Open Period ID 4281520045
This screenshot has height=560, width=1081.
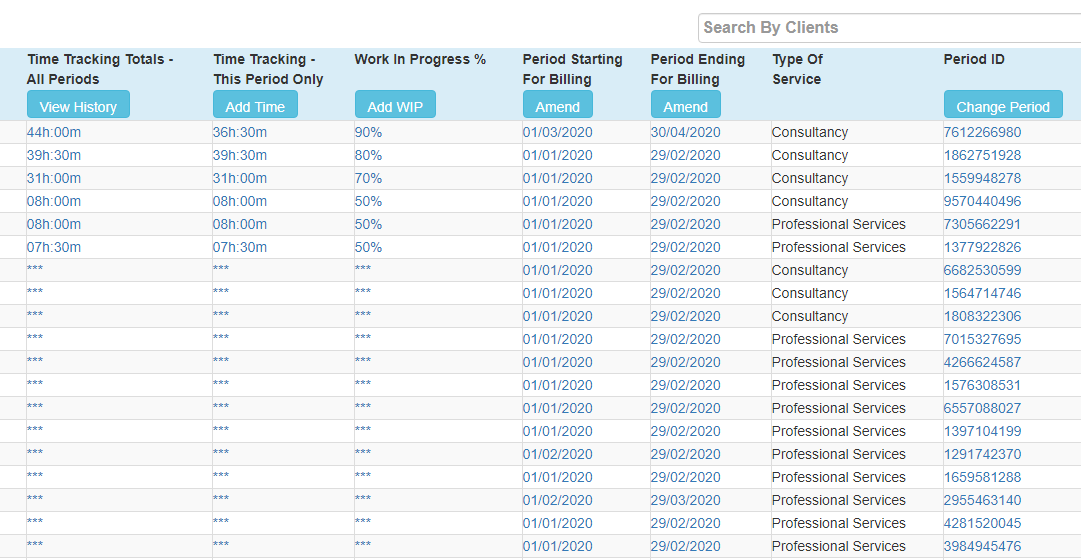(x=982, y=523)
